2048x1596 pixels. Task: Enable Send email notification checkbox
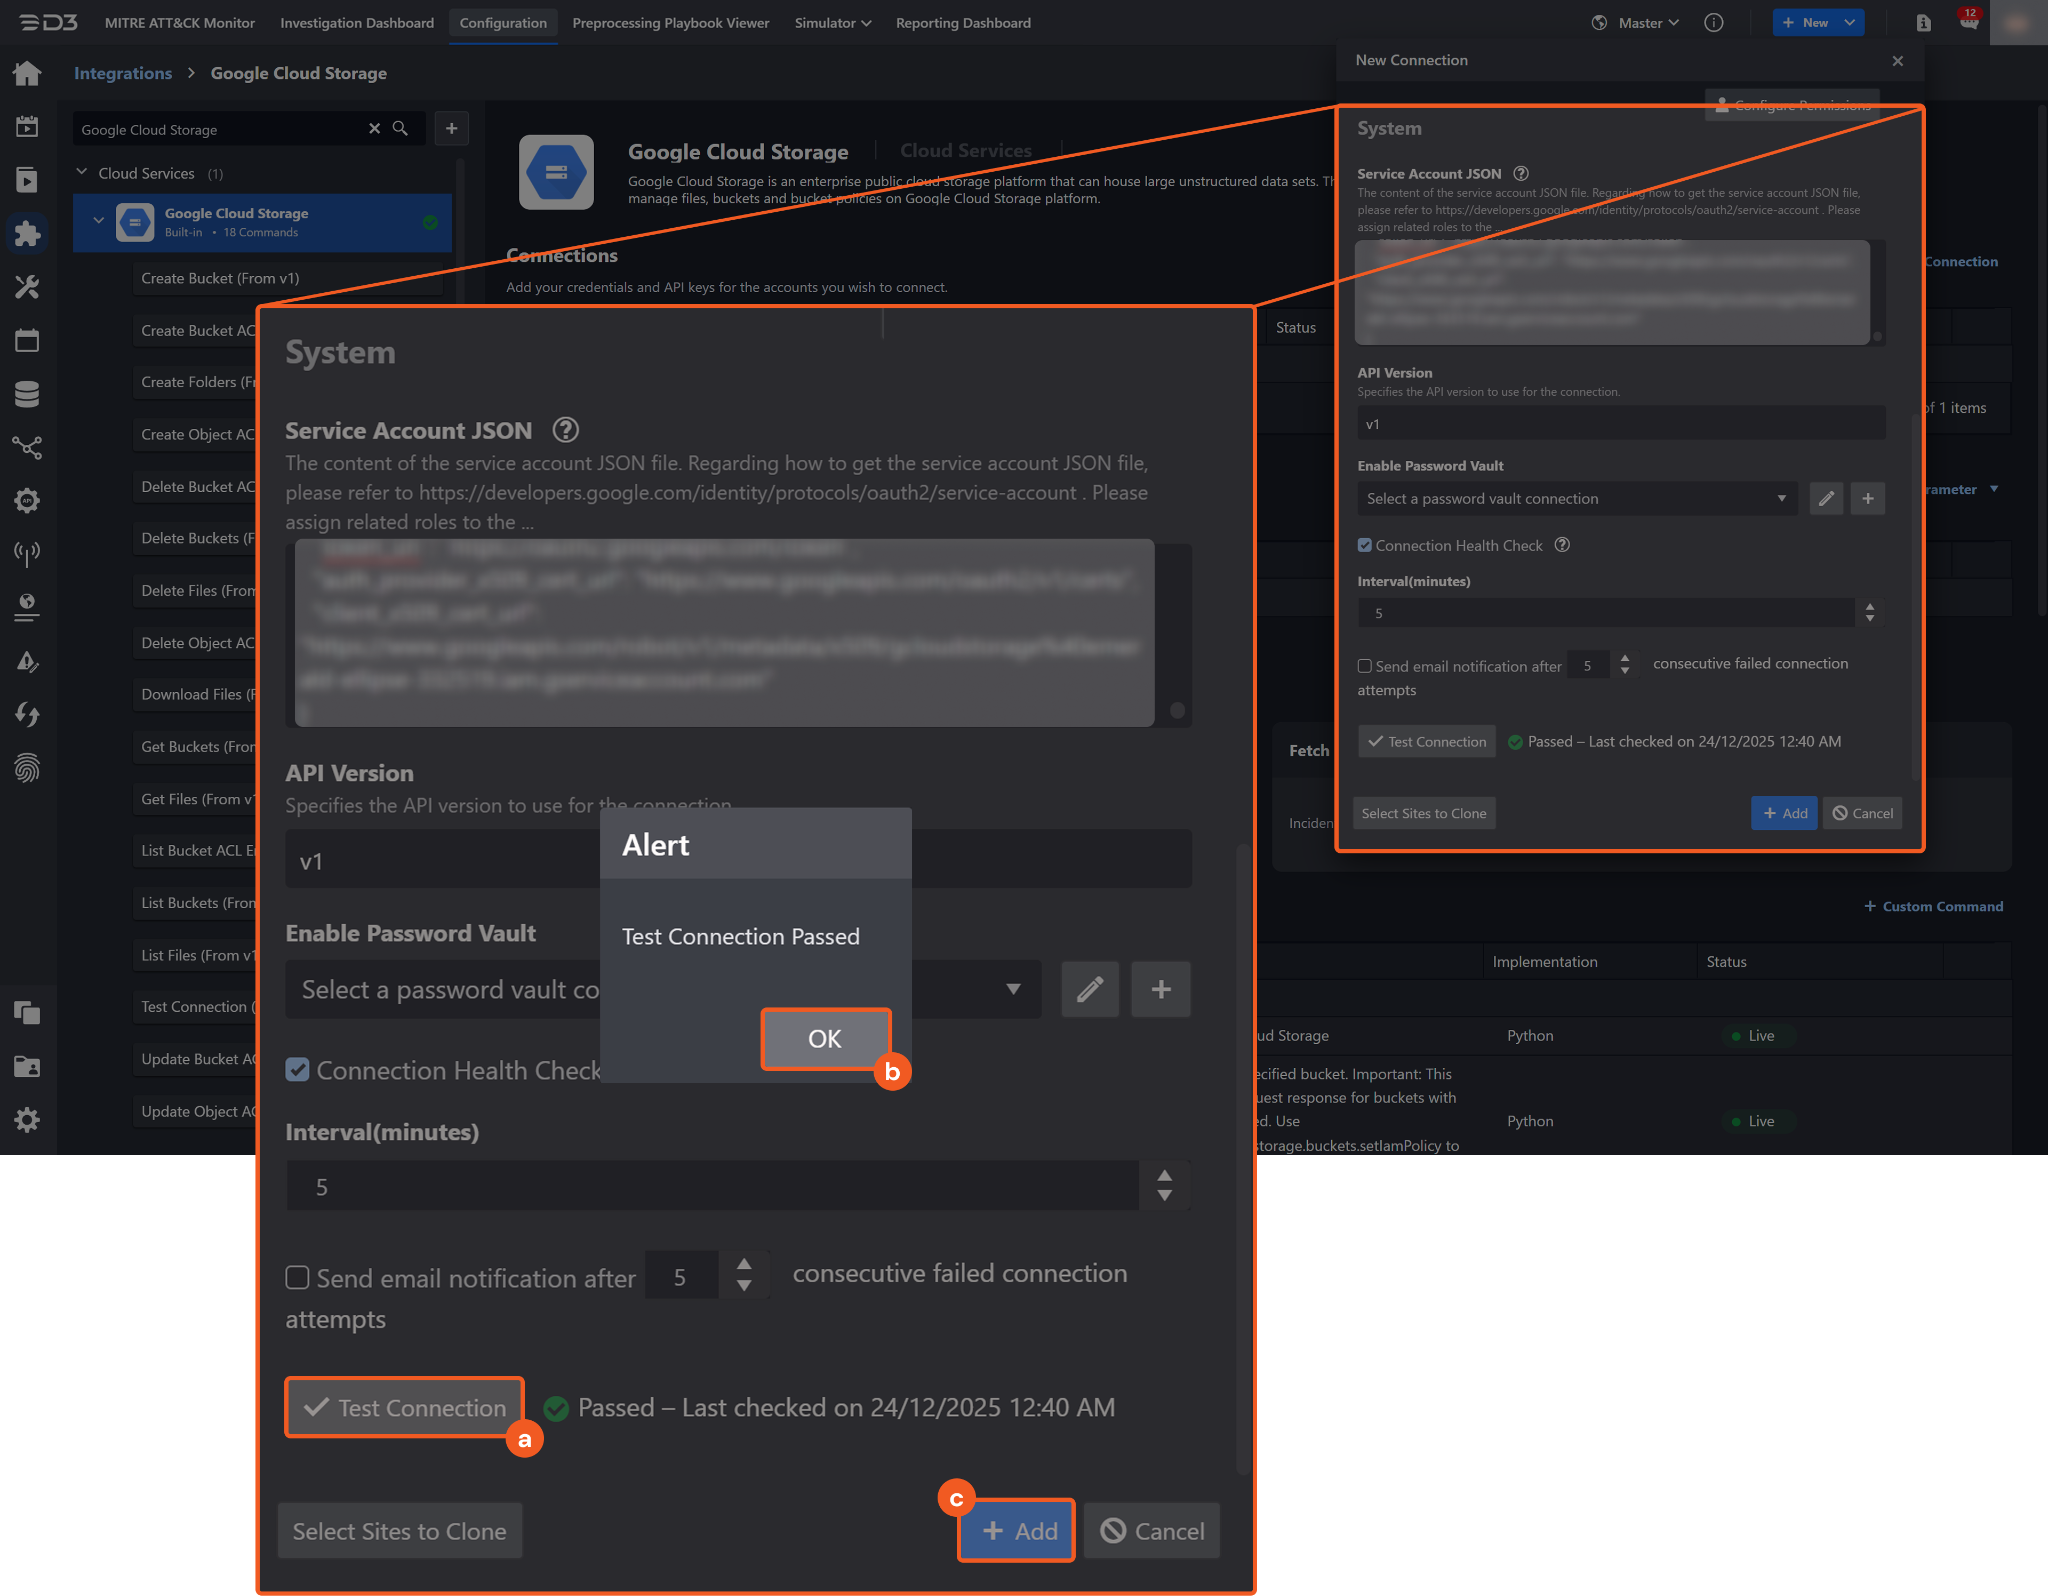click(297, 1278)
